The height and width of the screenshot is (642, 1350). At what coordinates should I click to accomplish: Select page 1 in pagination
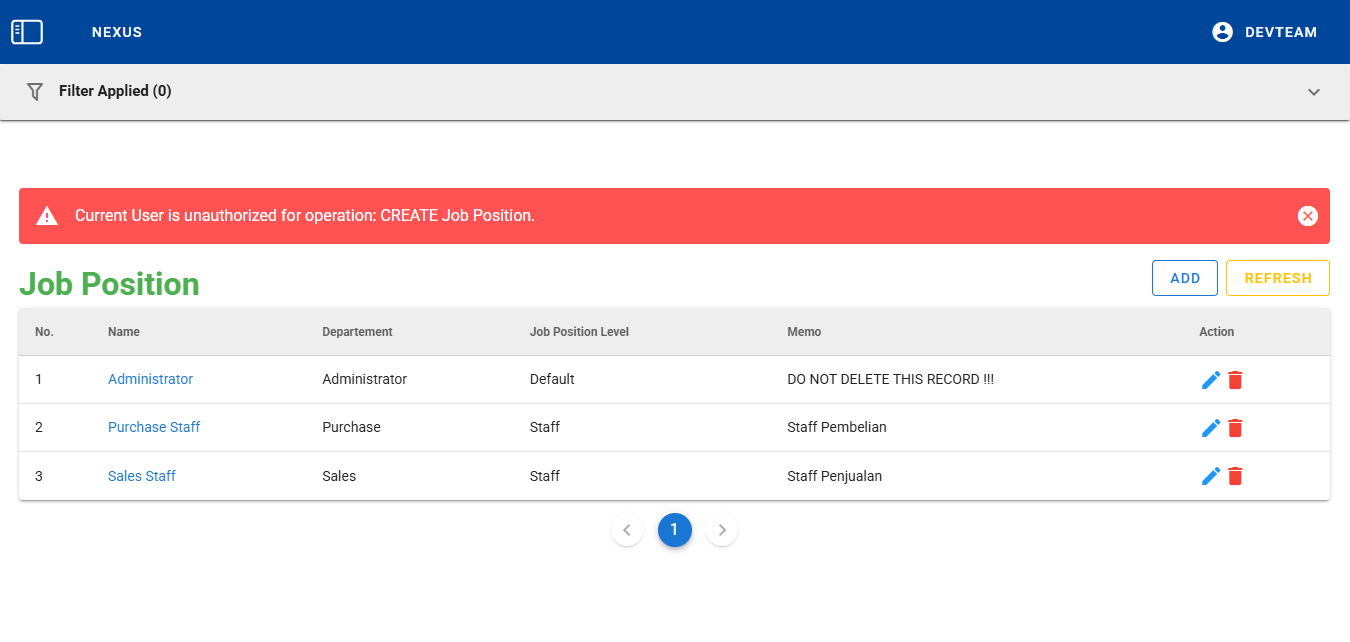(x=674, y=530)
